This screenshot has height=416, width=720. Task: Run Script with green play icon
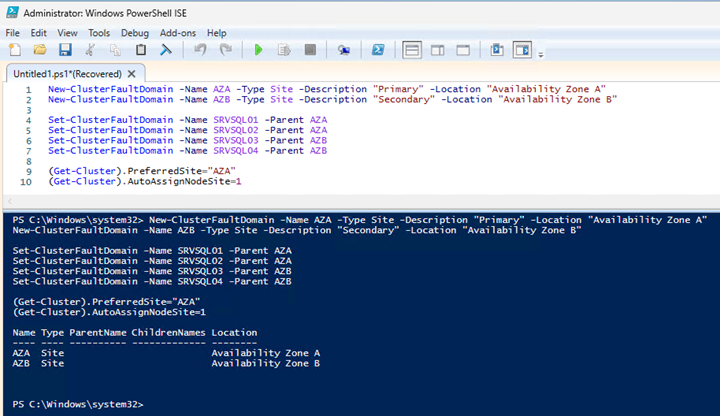pyautogui.click(x=259, y=50)
